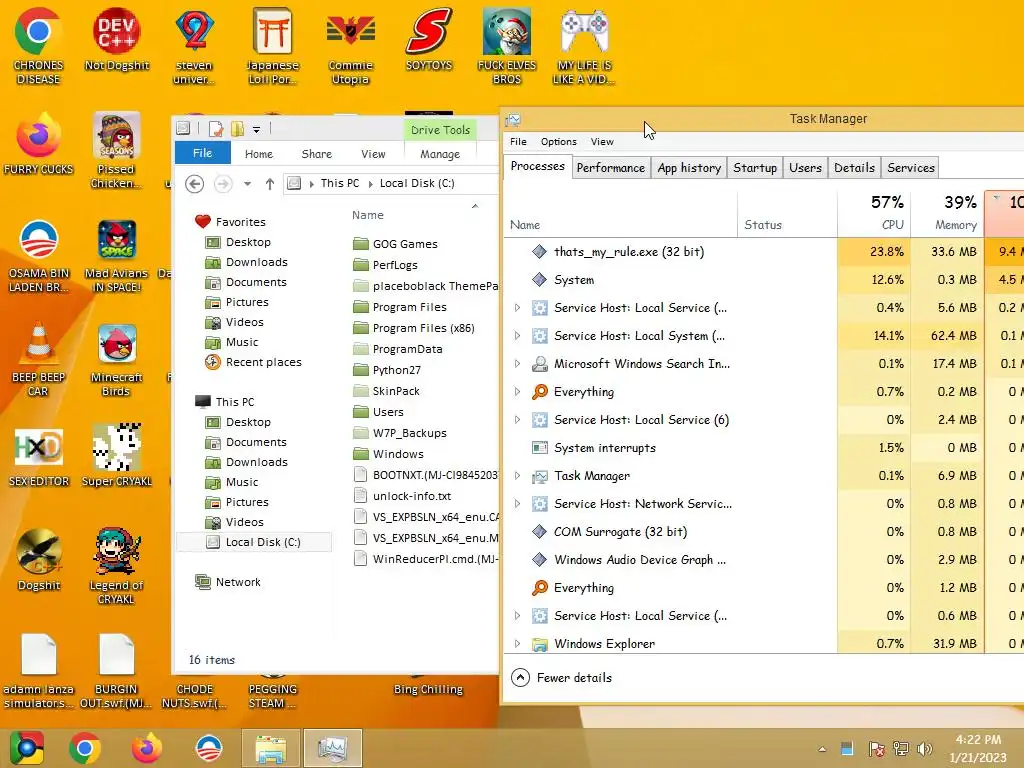
Task: Expand the Task Manager process row
Action: click(x=517, y=476)
